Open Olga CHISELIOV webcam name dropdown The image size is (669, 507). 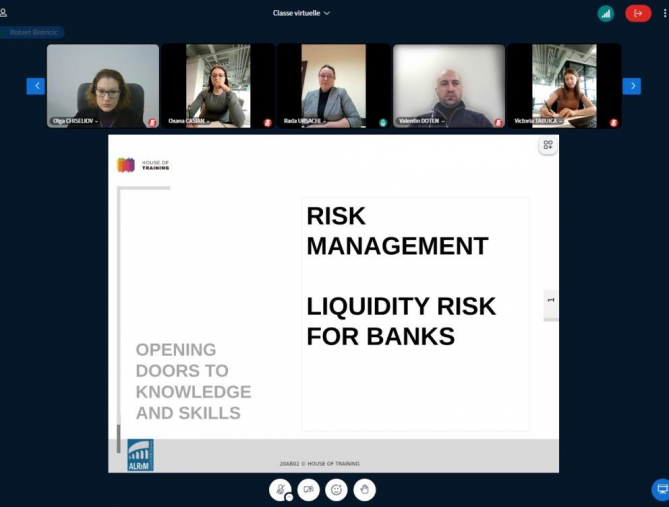[76, 121]
